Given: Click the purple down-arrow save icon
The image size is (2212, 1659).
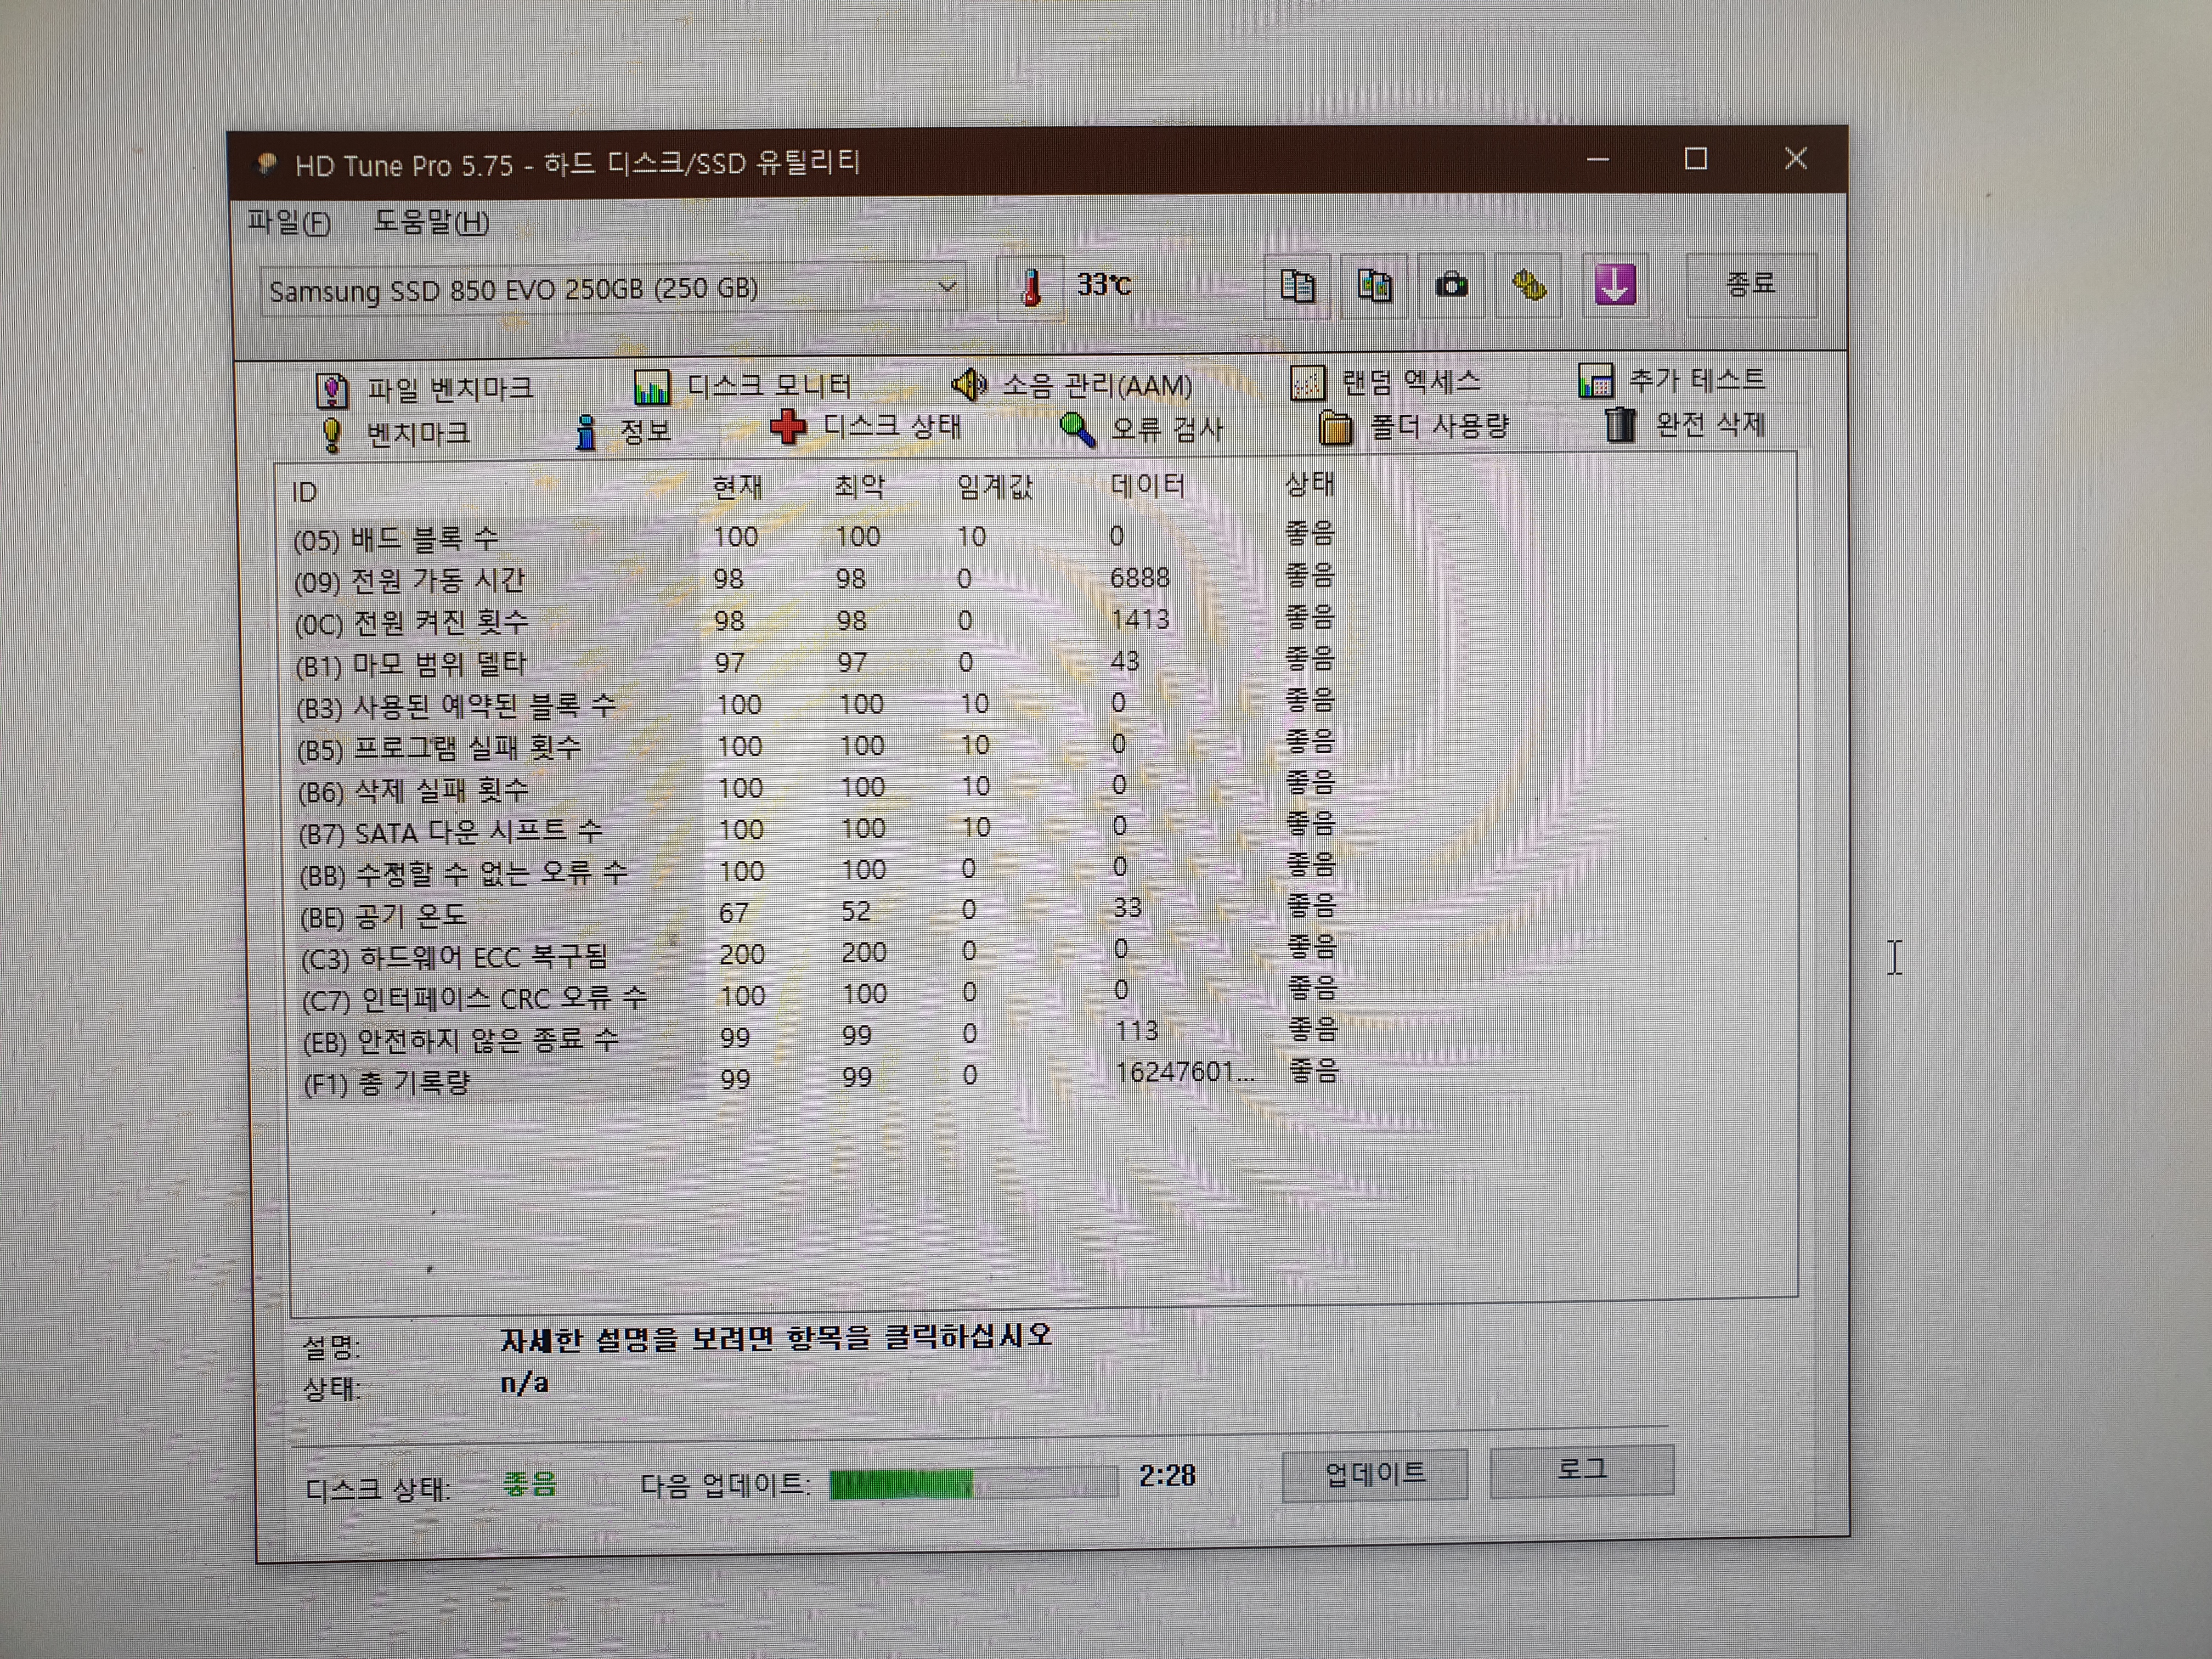Looking at the screenshot, I should 1614,285.
